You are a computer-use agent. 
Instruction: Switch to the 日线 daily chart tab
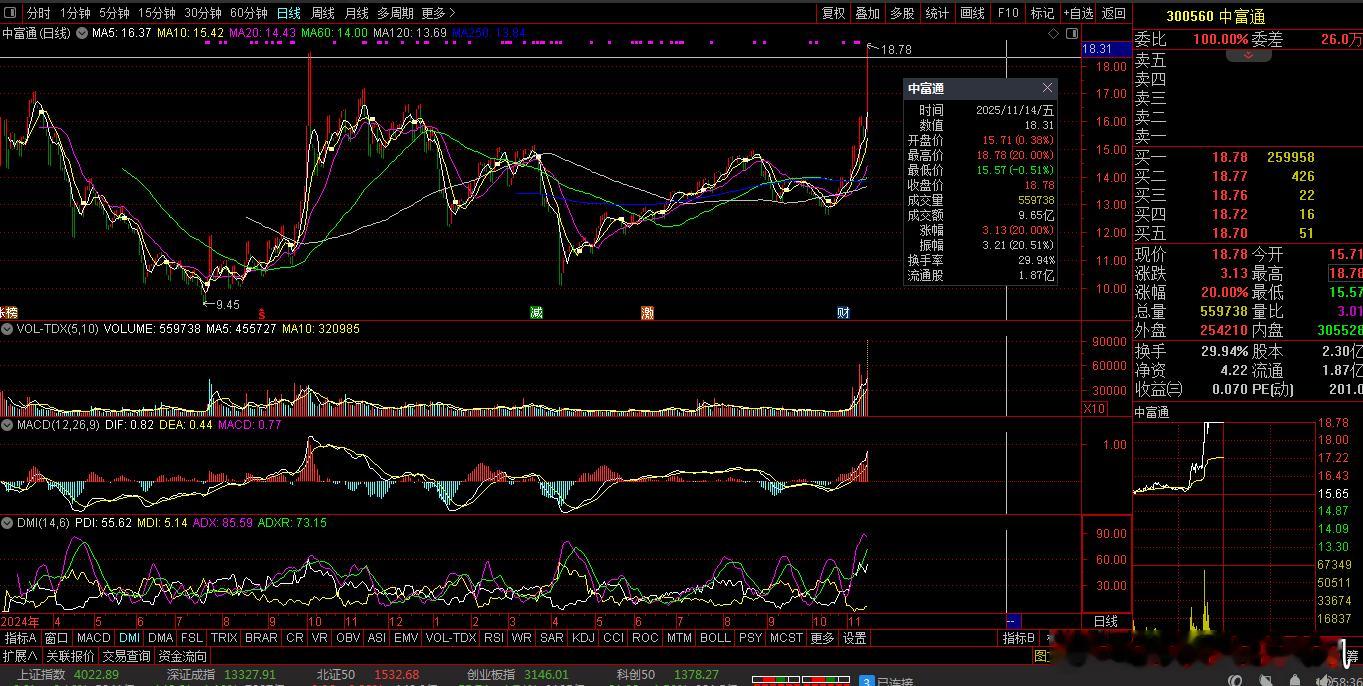tap(288, 13)
